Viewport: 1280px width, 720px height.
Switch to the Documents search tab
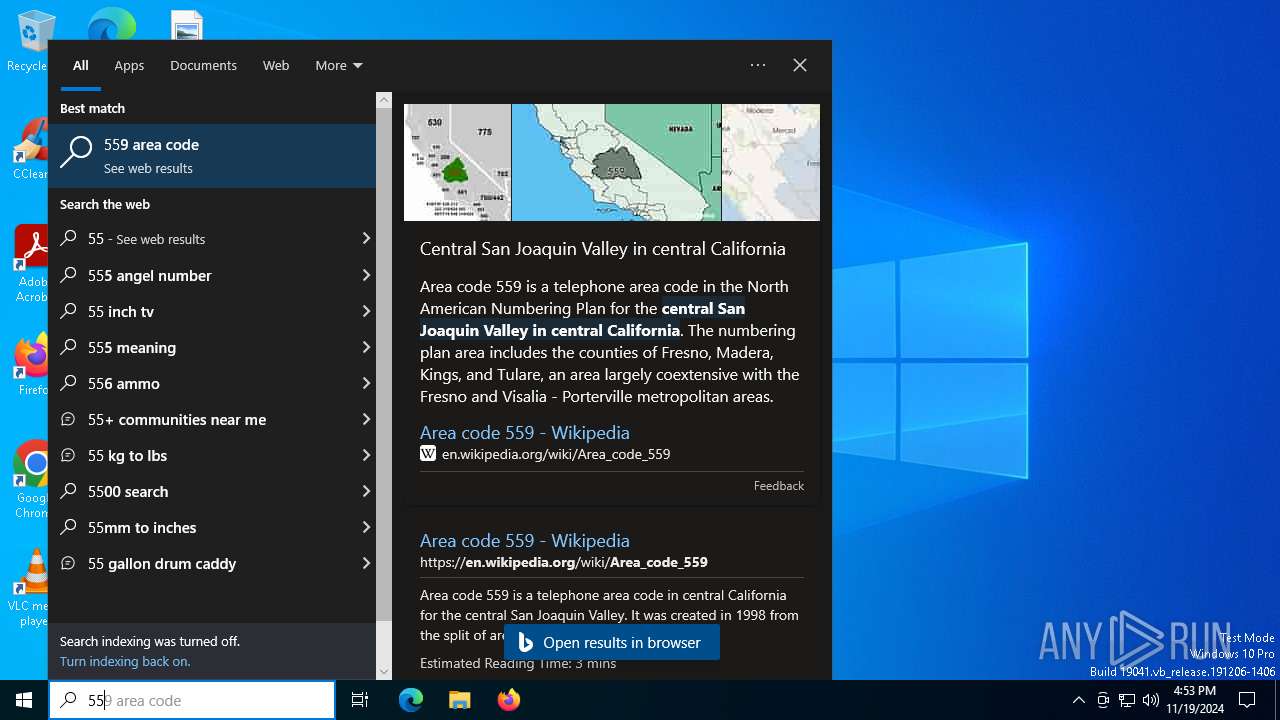pos(203,65)
